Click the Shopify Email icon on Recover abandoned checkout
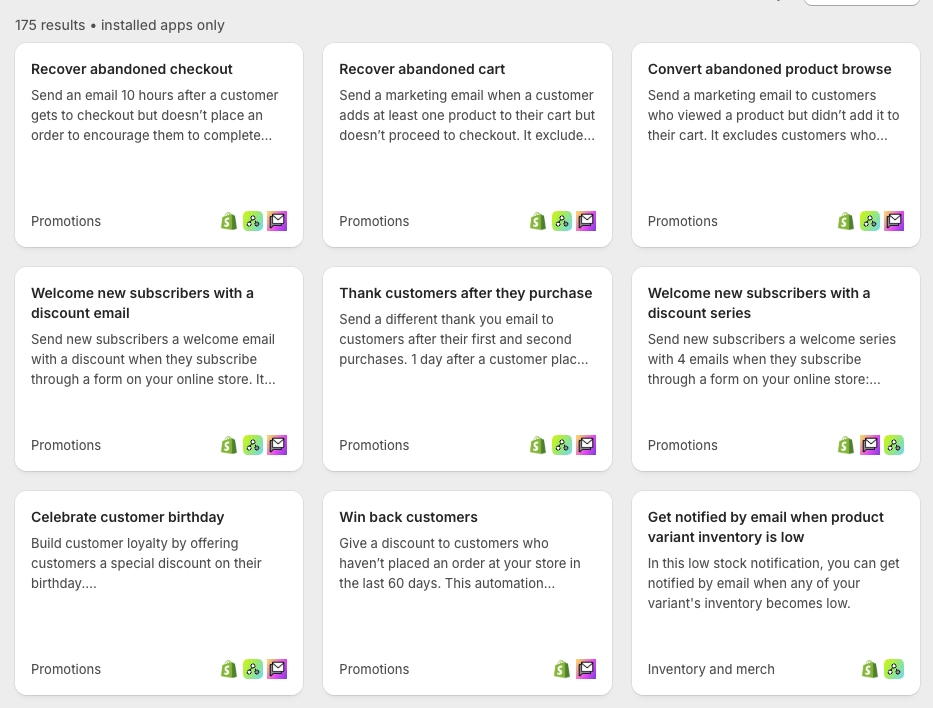This screenshot has width=933, height=708. (x=277, y=221)
